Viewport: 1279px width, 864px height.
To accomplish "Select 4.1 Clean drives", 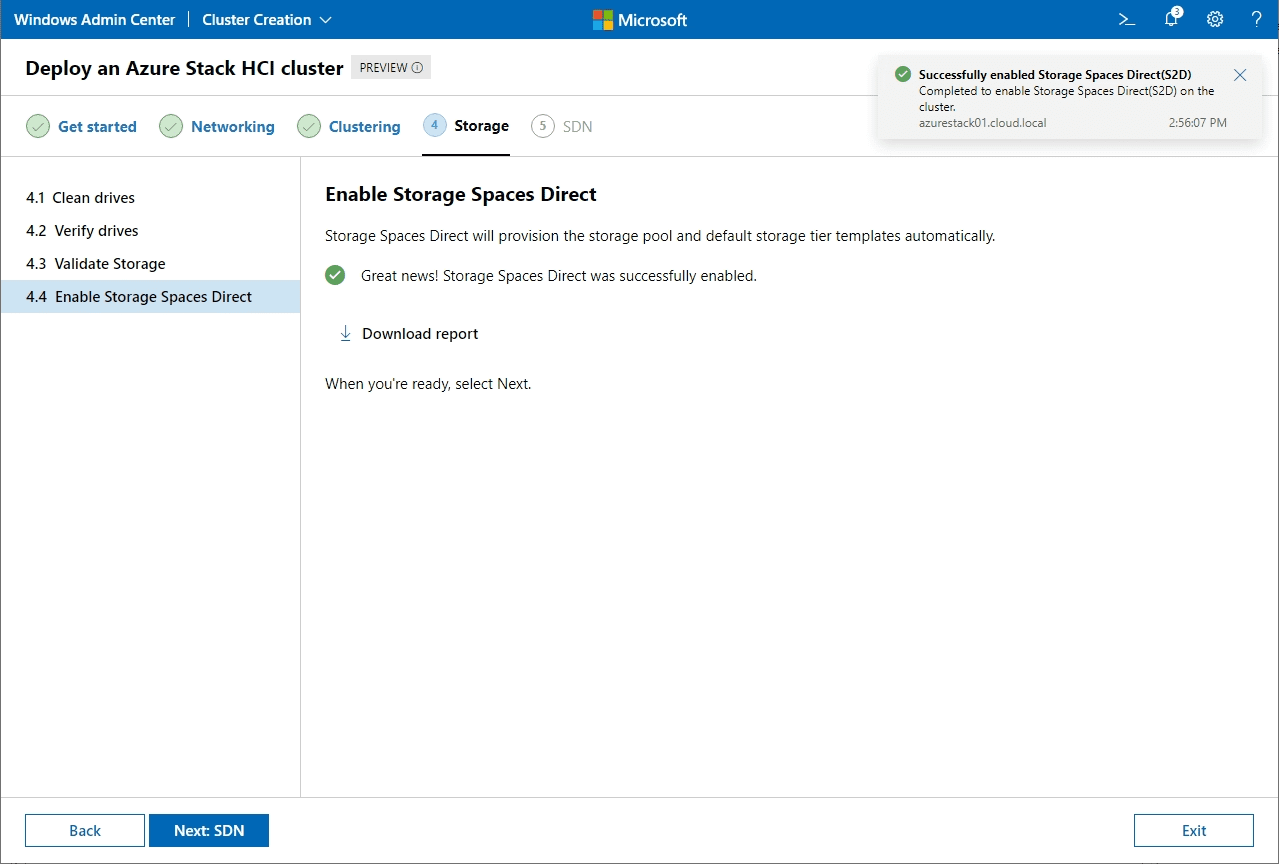I will point(93,198).
